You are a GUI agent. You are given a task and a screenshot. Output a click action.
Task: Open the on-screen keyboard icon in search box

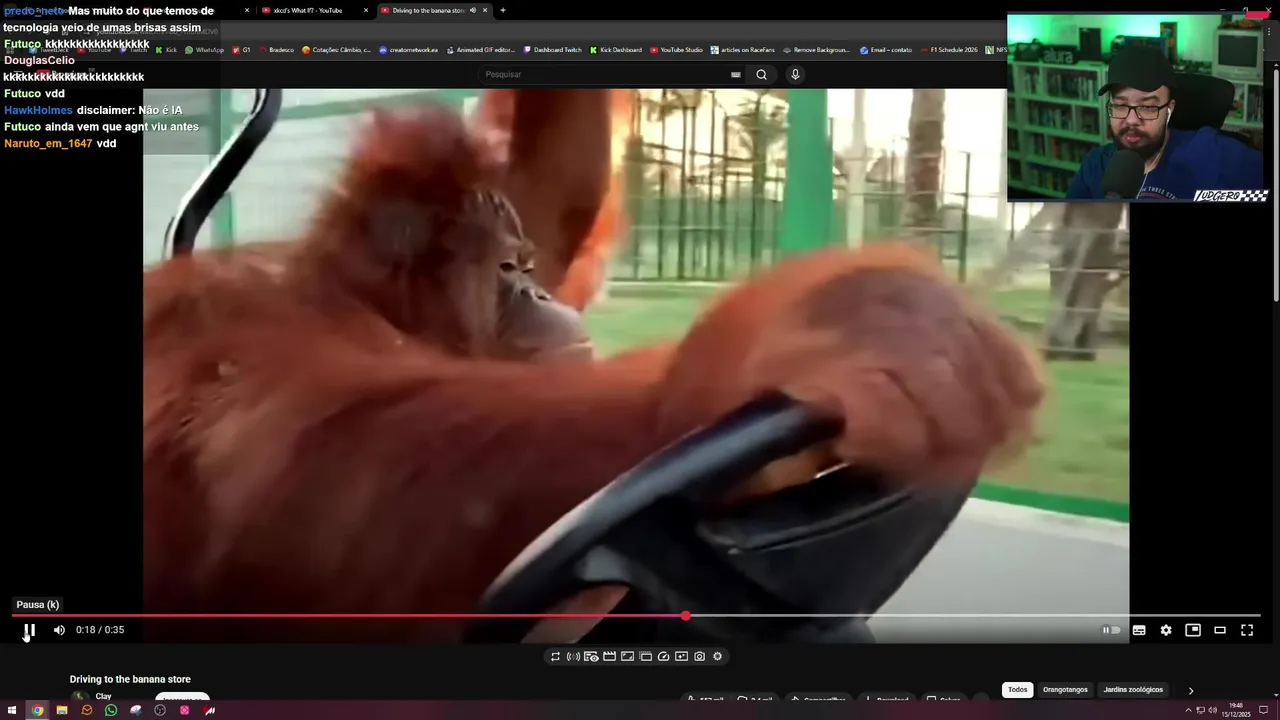point(736,74)
